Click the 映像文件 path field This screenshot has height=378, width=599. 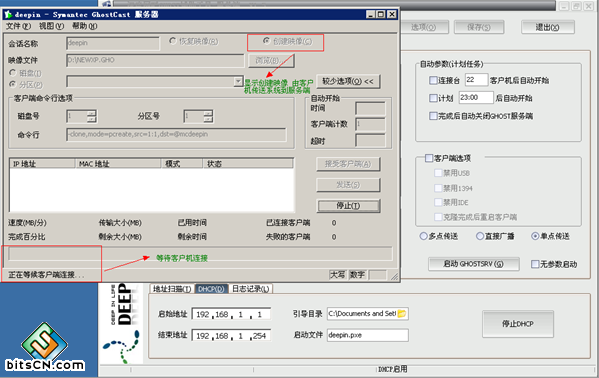(x=155, y=60)
